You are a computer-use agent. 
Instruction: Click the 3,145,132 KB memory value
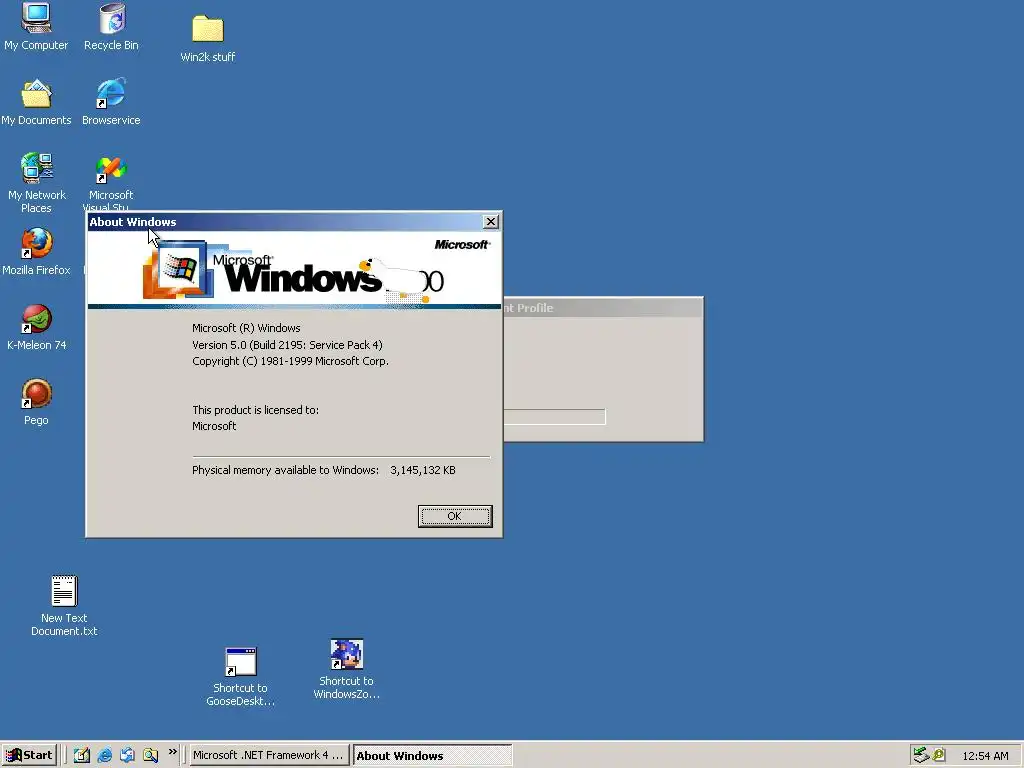[423, 470]
